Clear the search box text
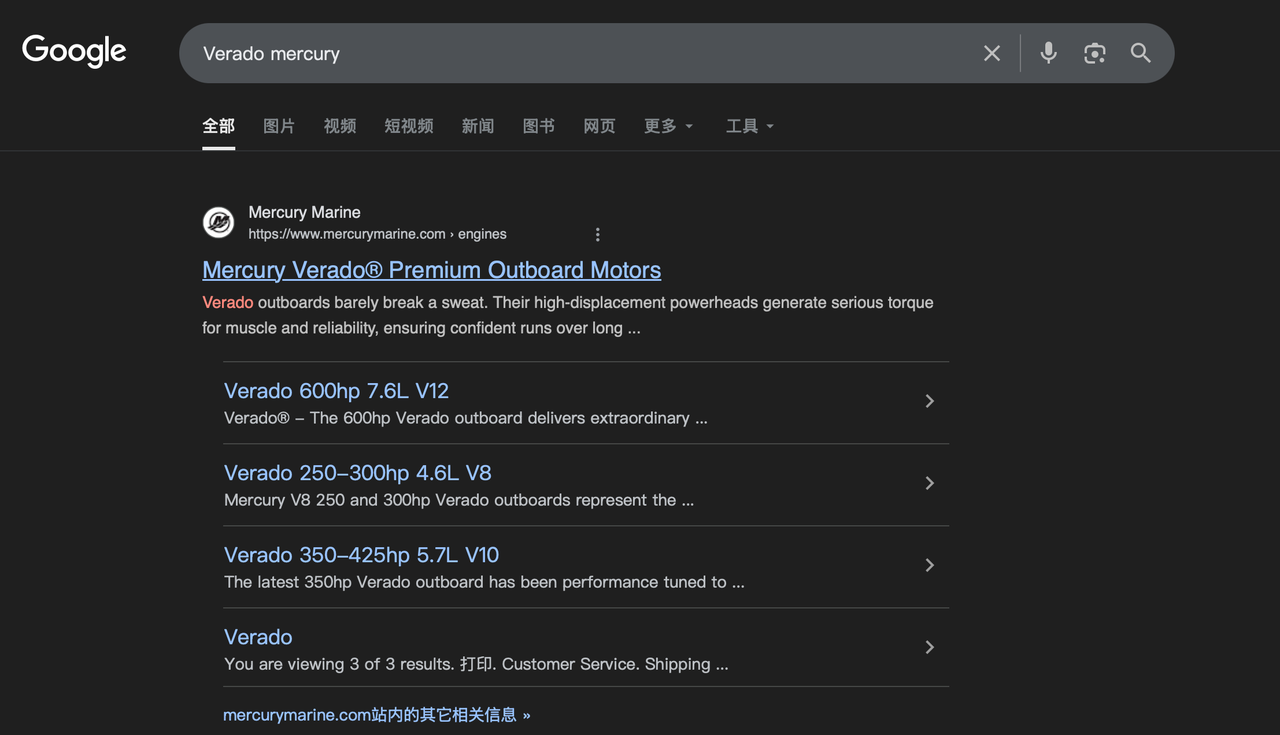Screen dimensions: 1280x735 pos(991,53)
